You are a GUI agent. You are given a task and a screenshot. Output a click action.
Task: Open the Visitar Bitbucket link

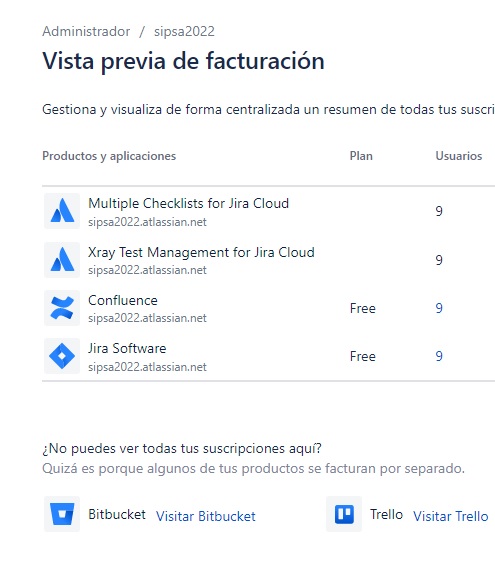(x=206, y=516)
